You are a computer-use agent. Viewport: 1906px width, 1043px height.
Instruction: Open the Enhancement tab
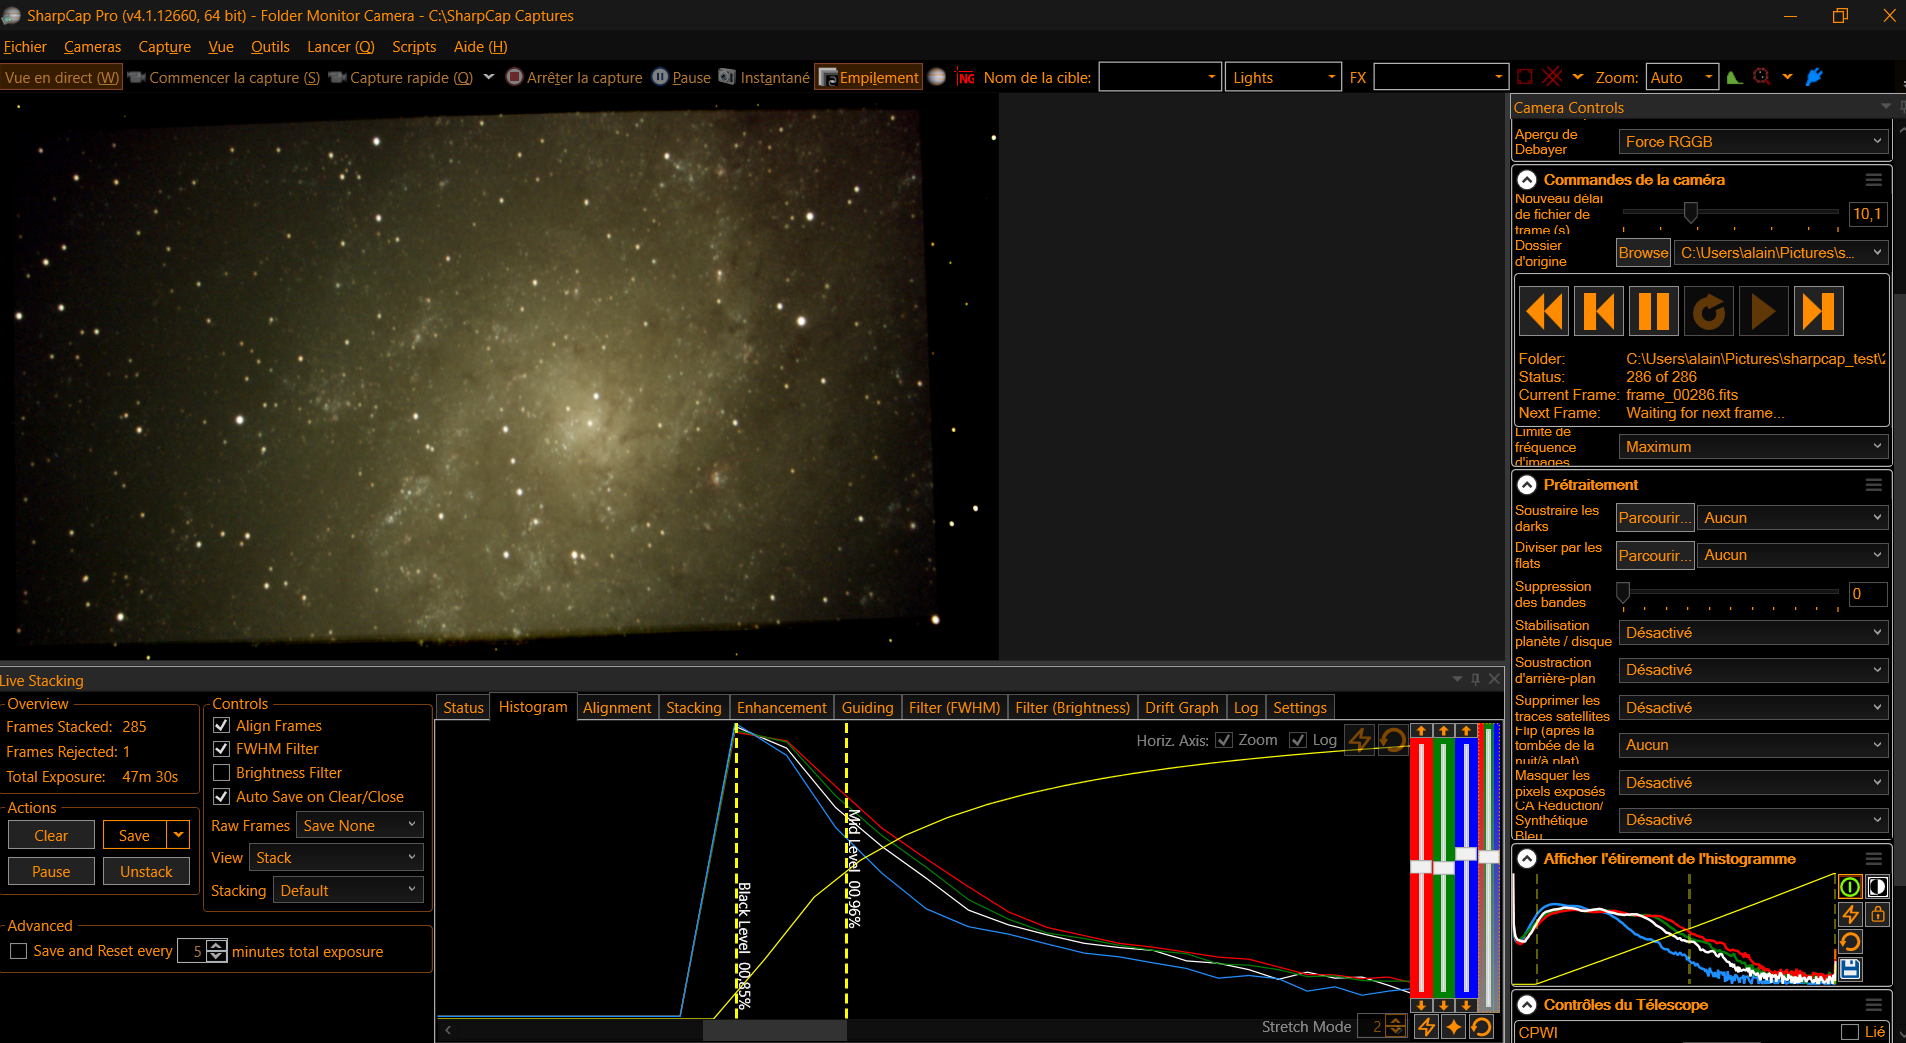coord(781,707)
